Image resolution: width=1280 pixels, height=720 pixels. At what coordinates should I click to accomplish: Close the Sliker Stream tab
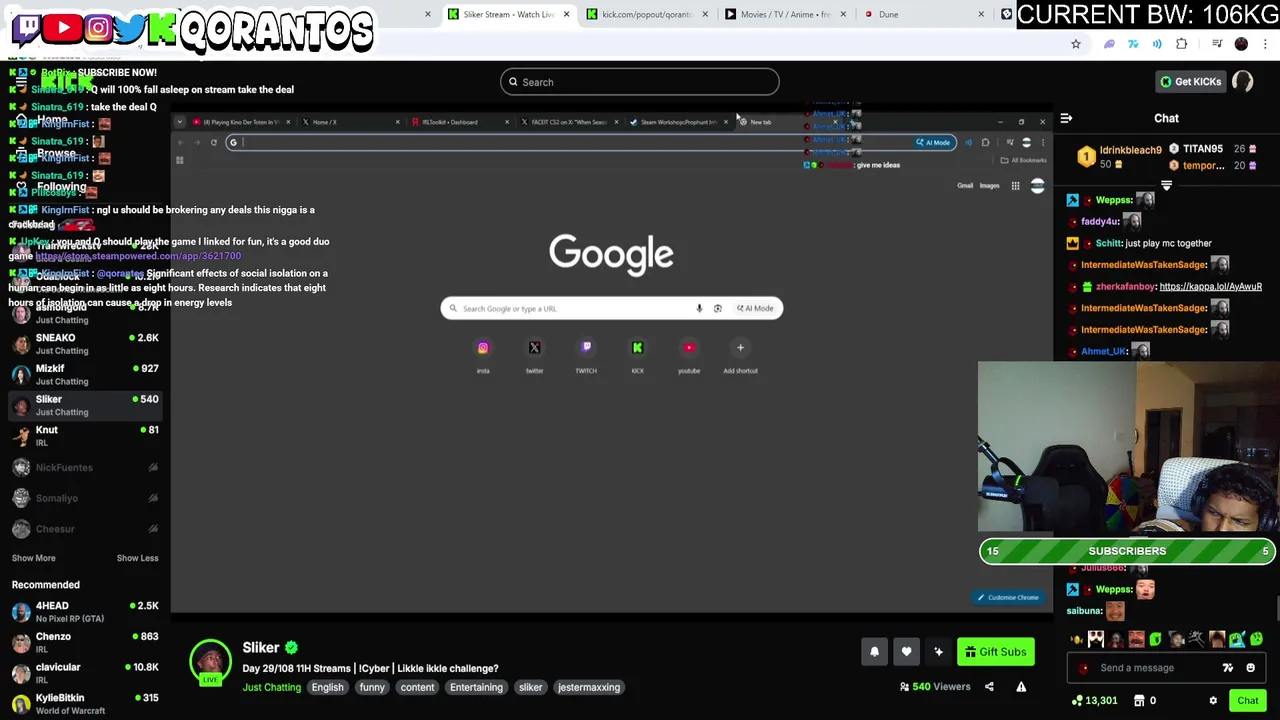tap(566, 14)
